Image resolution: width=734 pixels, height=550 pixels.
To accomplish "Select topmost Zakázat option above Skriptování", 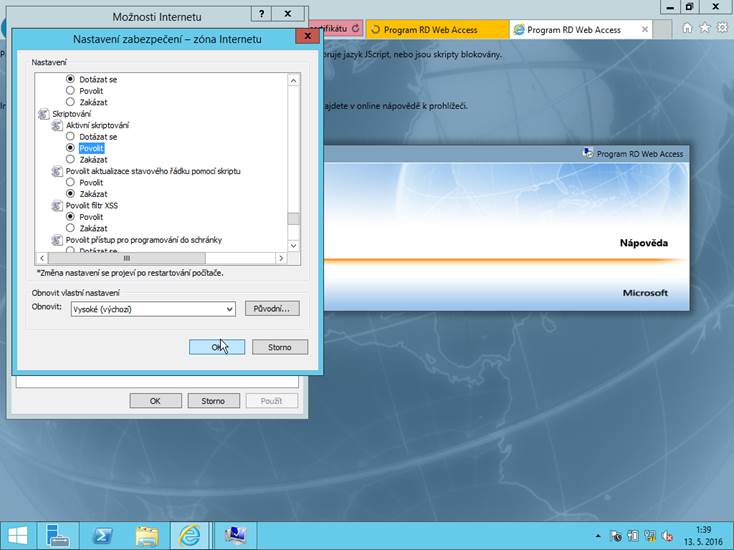I will pos(70,102).
